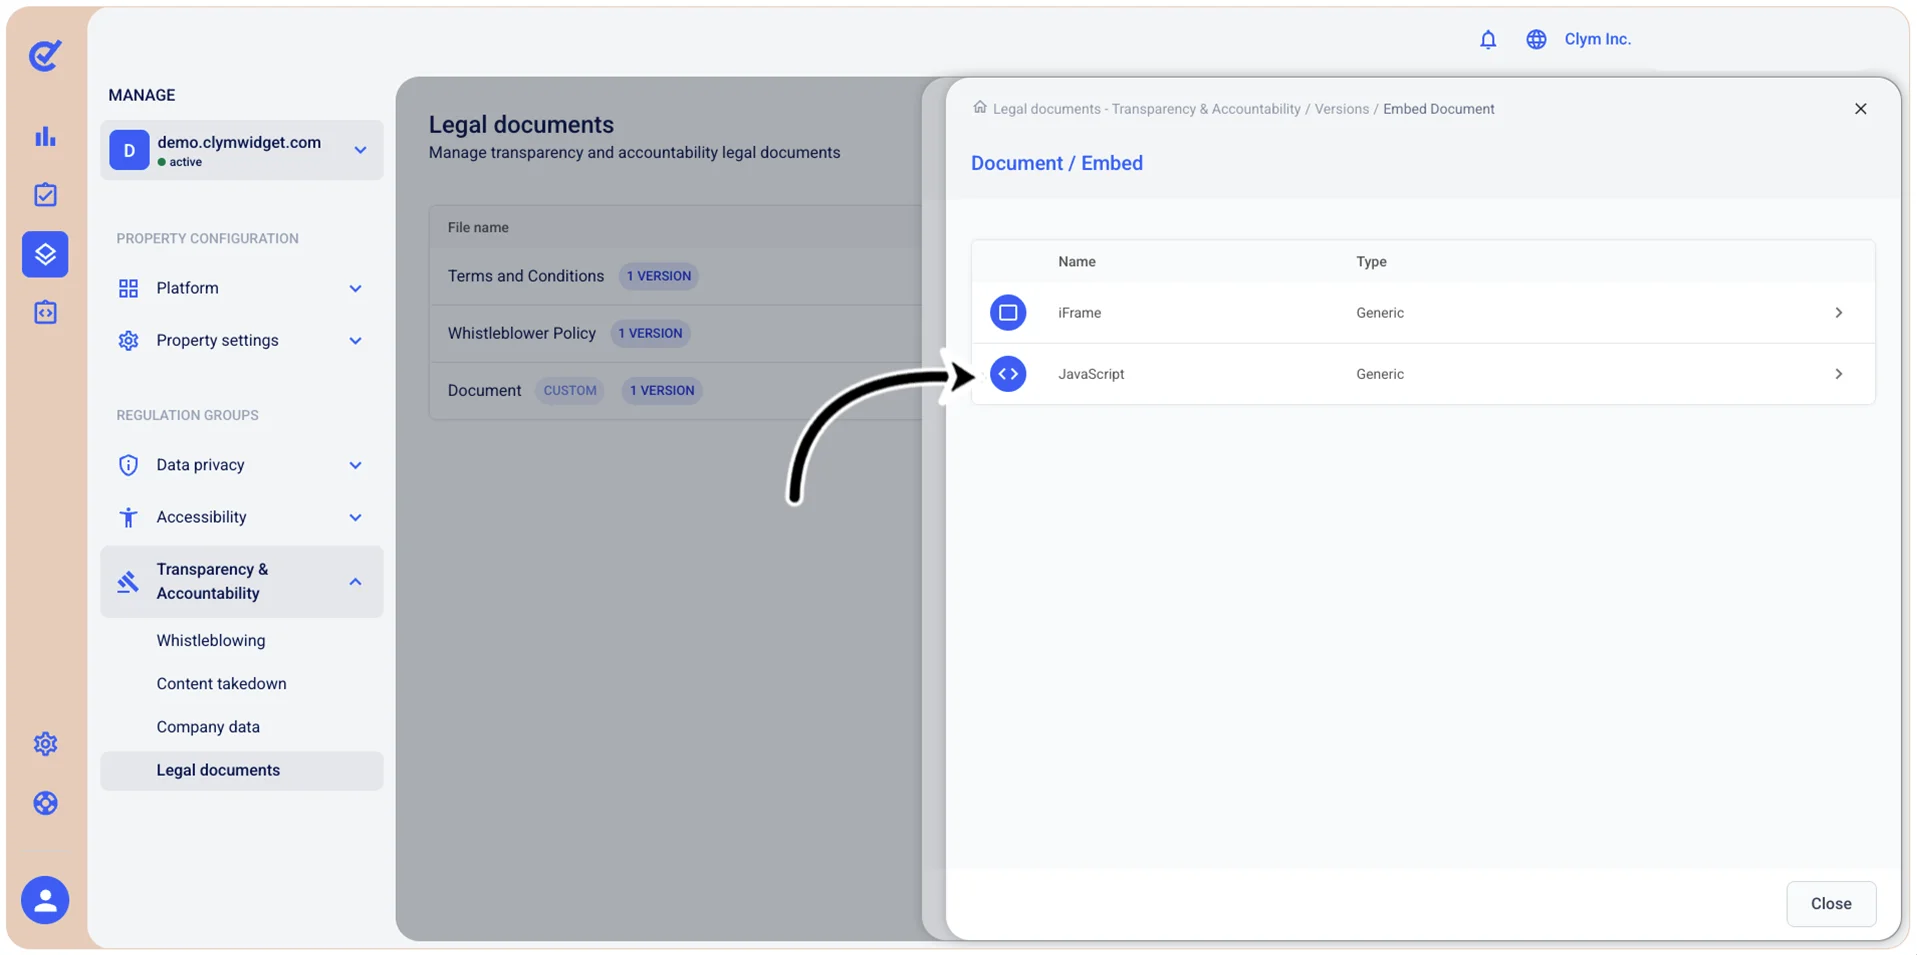Open the user profile avatar
The image size is (1917, 955).
[45, 900]
